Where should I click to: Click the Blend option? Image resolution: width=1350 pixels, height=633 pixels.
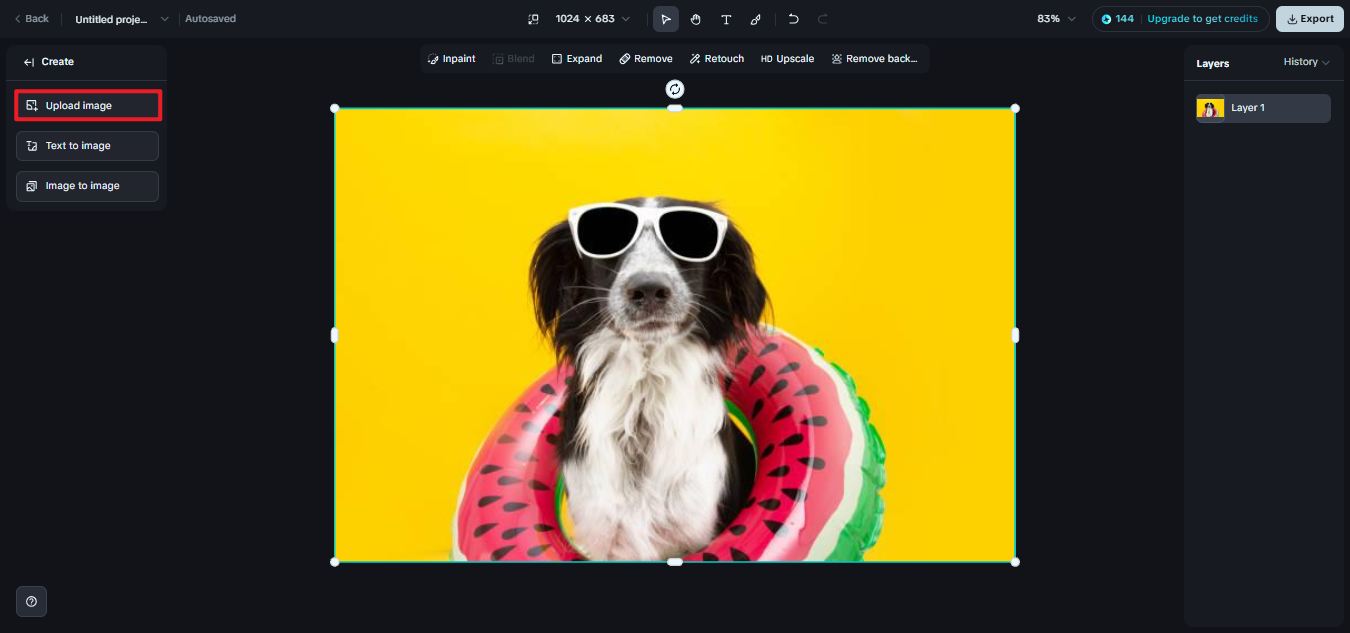[x=513, y=59]
